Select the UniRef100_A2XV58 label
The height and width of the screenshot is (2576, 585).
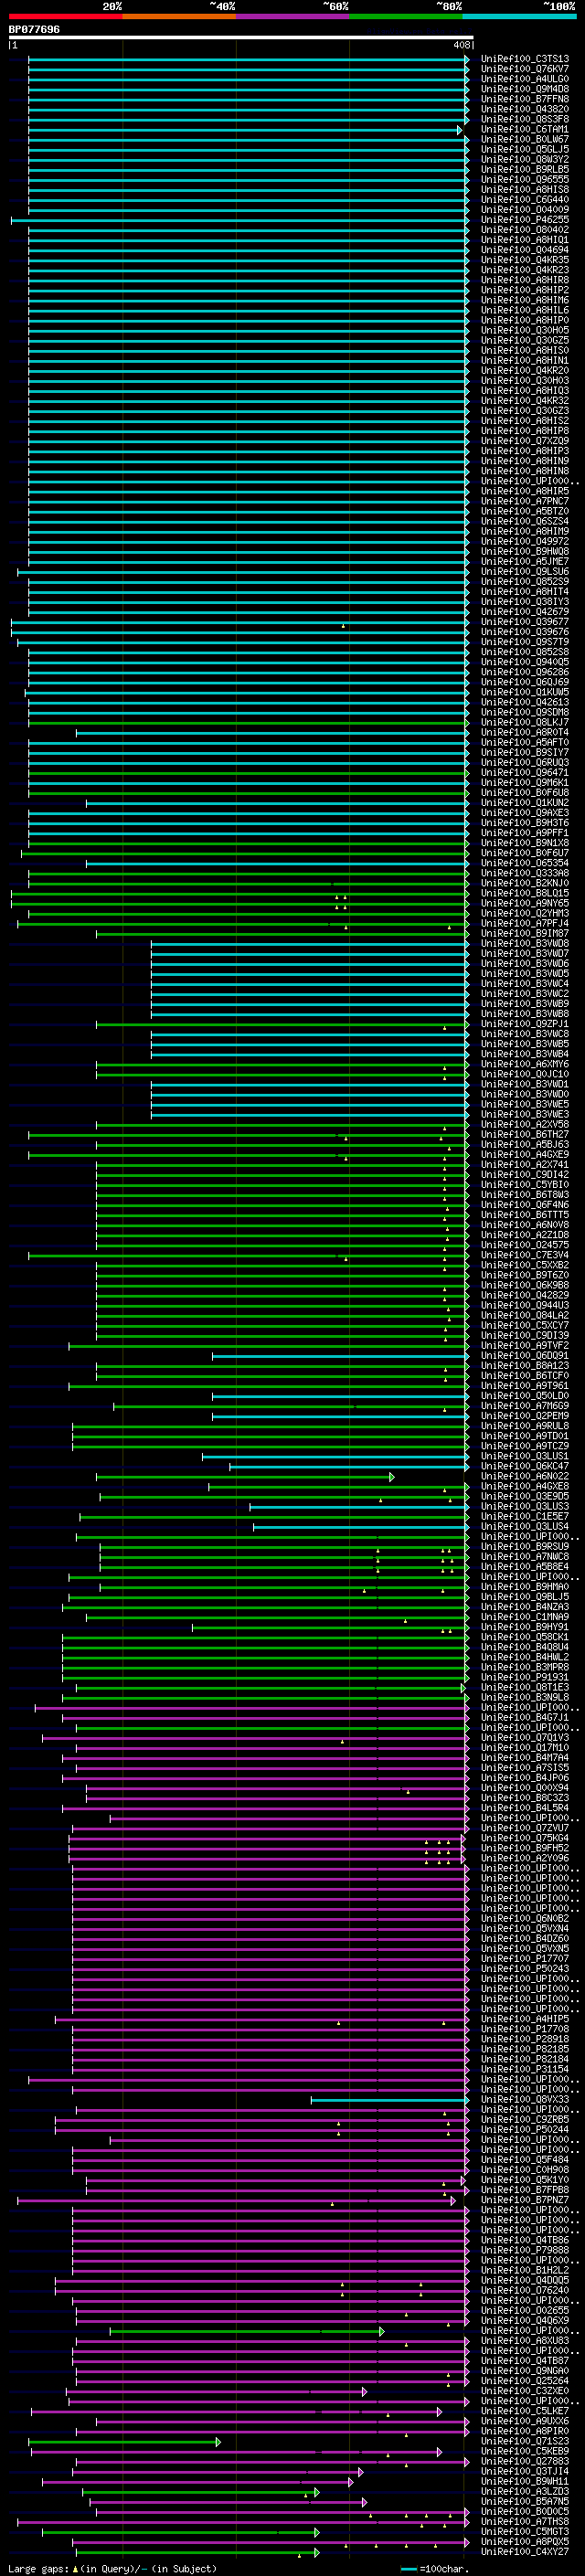point(525,1124)
